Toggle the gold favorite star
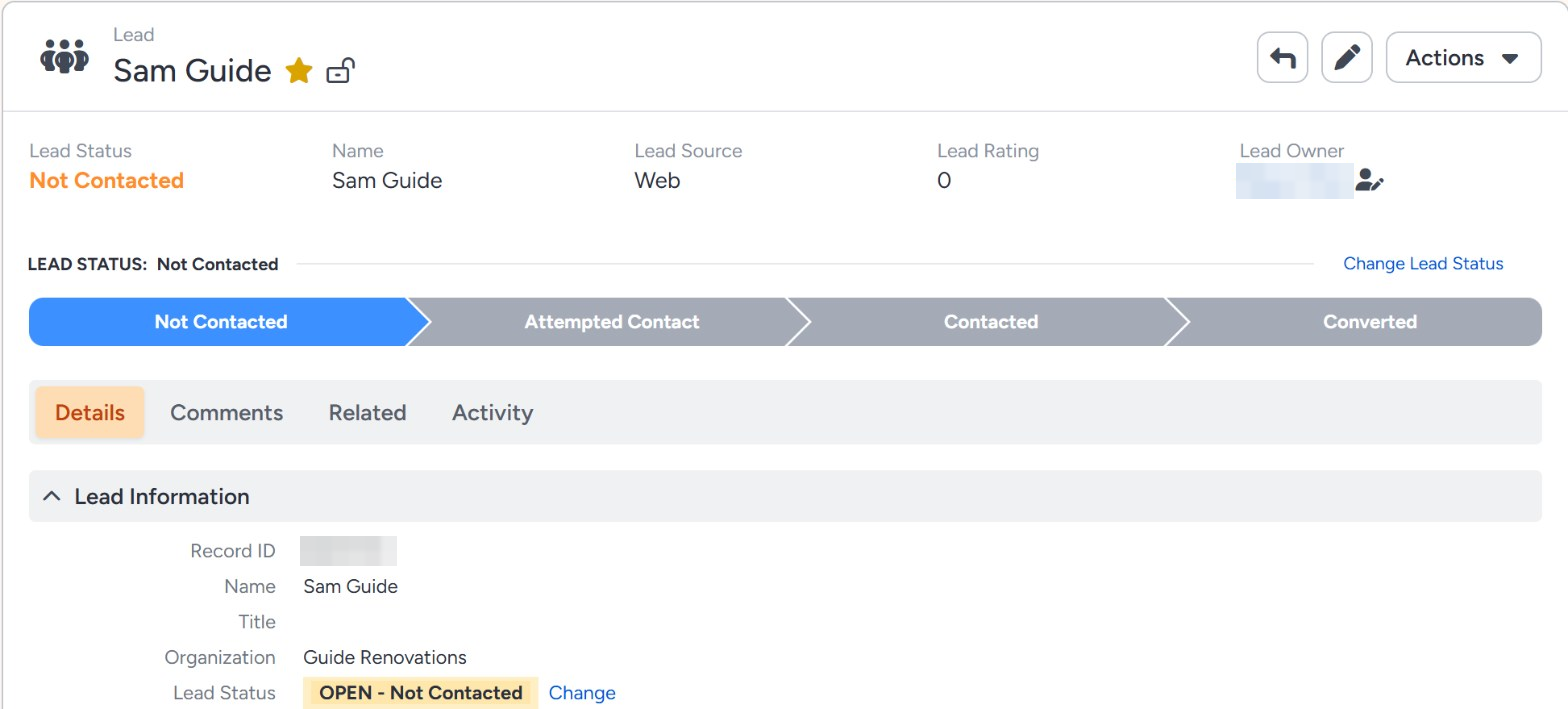The width and height of the screenshot is (1568, 709). (299, 70)
